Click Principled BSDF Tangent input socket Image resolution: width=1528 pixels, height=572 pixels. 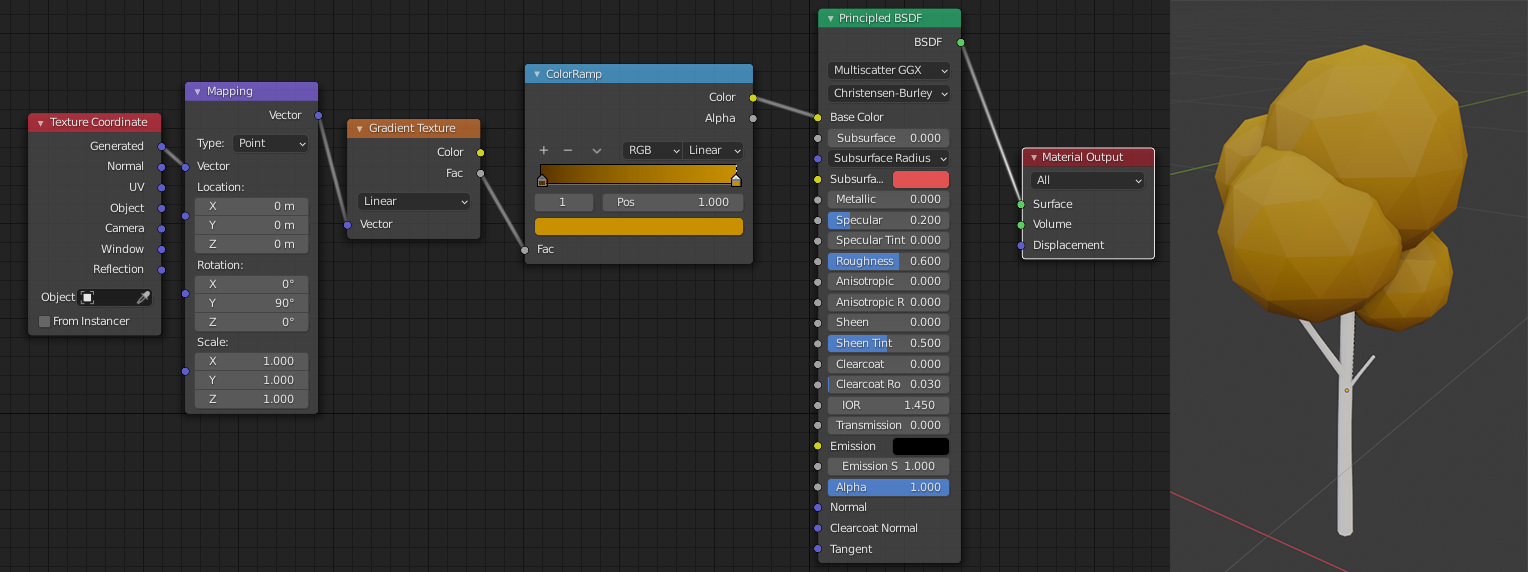coord(818,549)
